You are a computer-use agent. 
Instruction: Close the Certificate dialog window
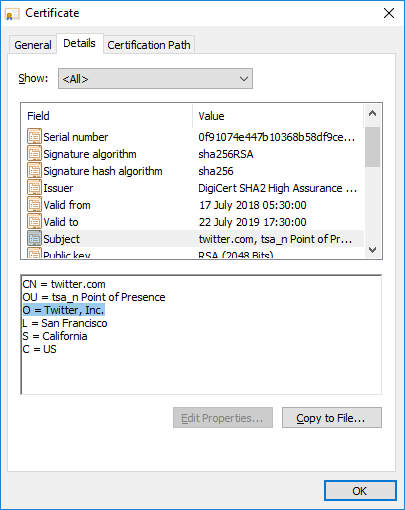[x=389, y=13]
